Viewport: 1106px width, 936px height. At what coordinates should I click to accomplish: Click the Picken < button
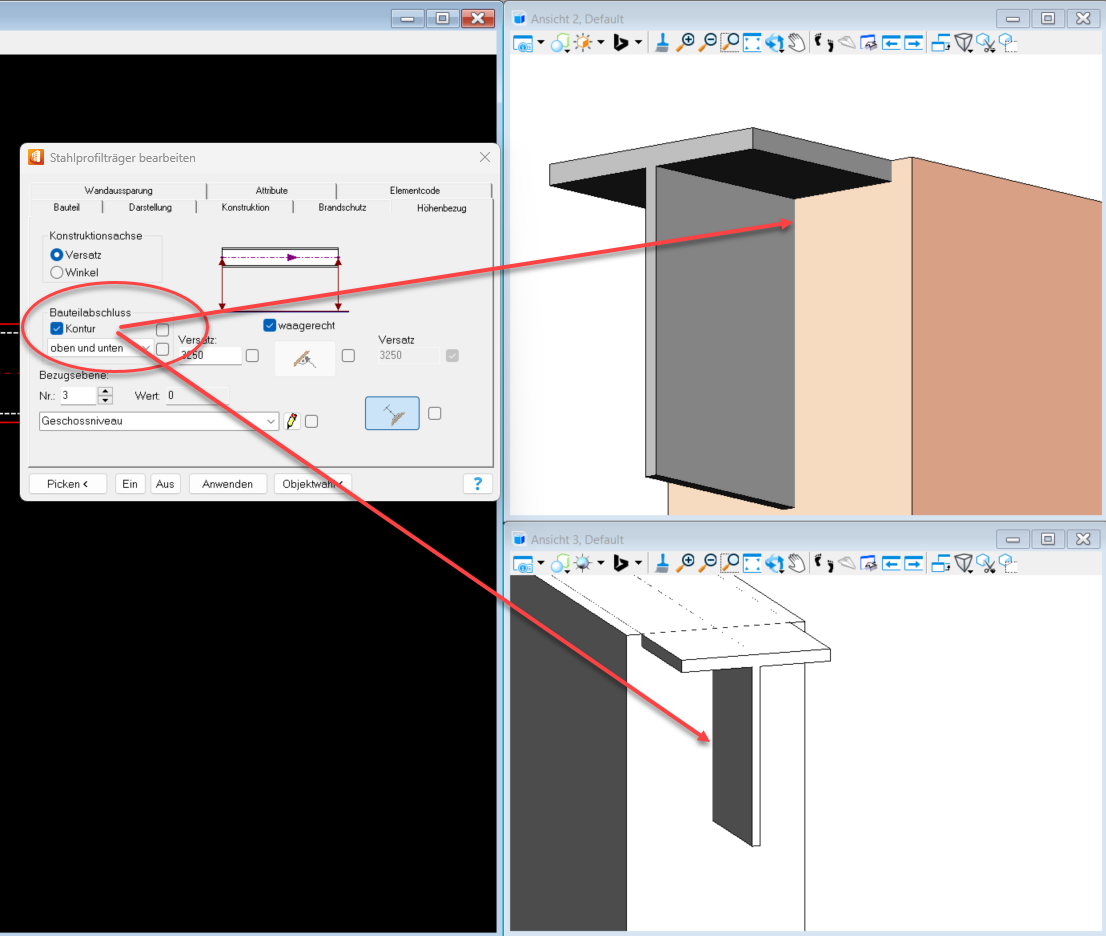(68, 484)
